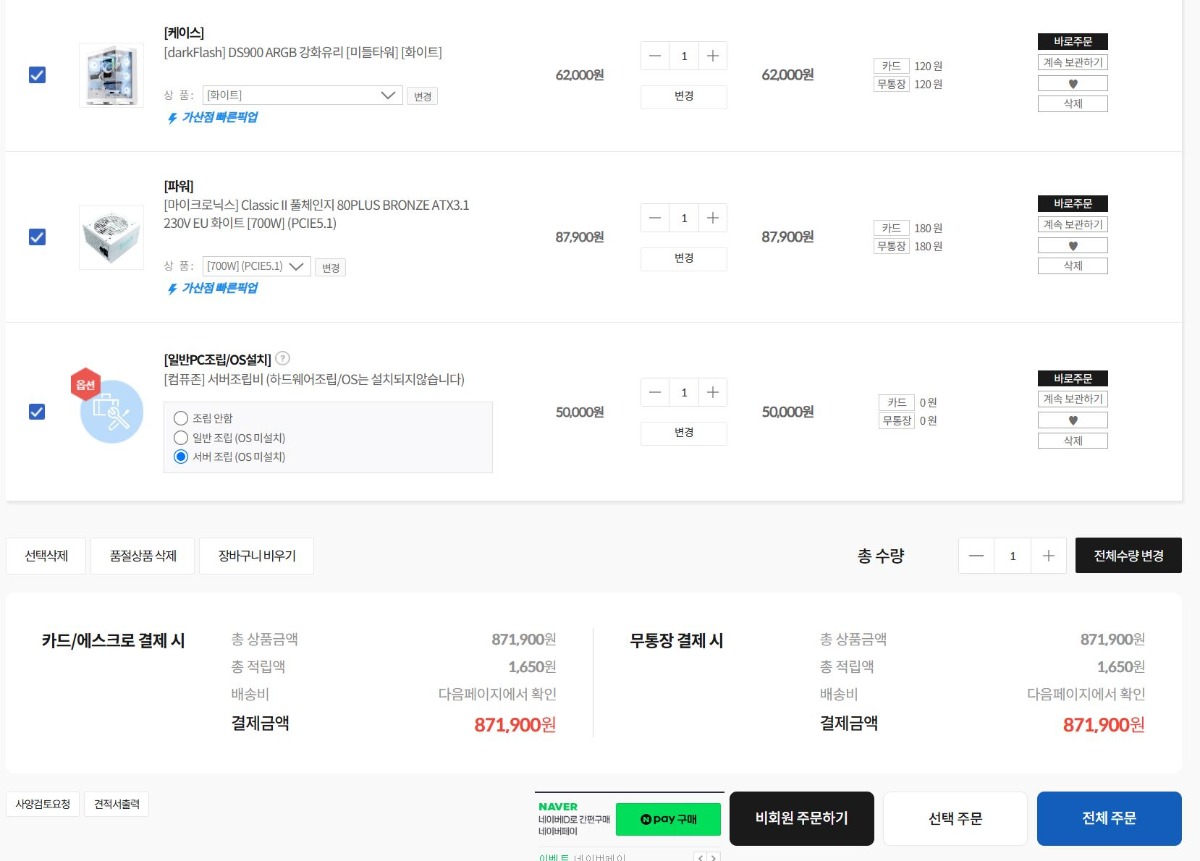Uncheck the darkFlash DS900 case checkbox

point(37,75)
